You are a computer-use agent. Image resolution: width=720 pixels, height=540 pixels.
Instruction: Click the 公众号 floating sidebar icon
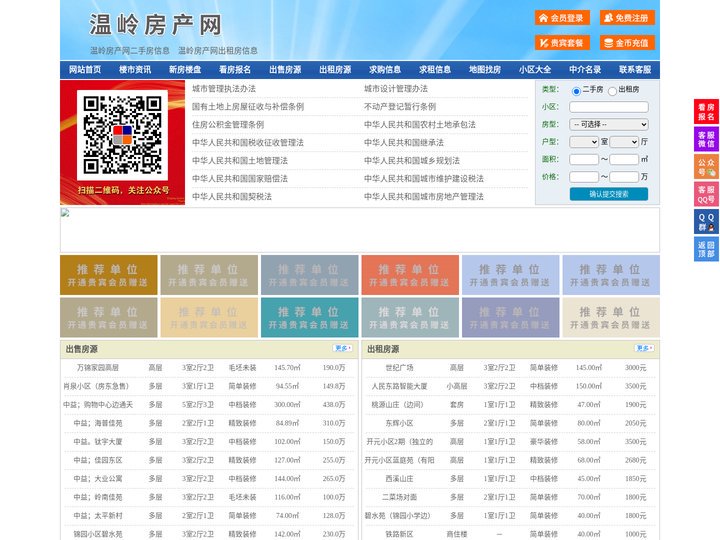pos(706,167)
